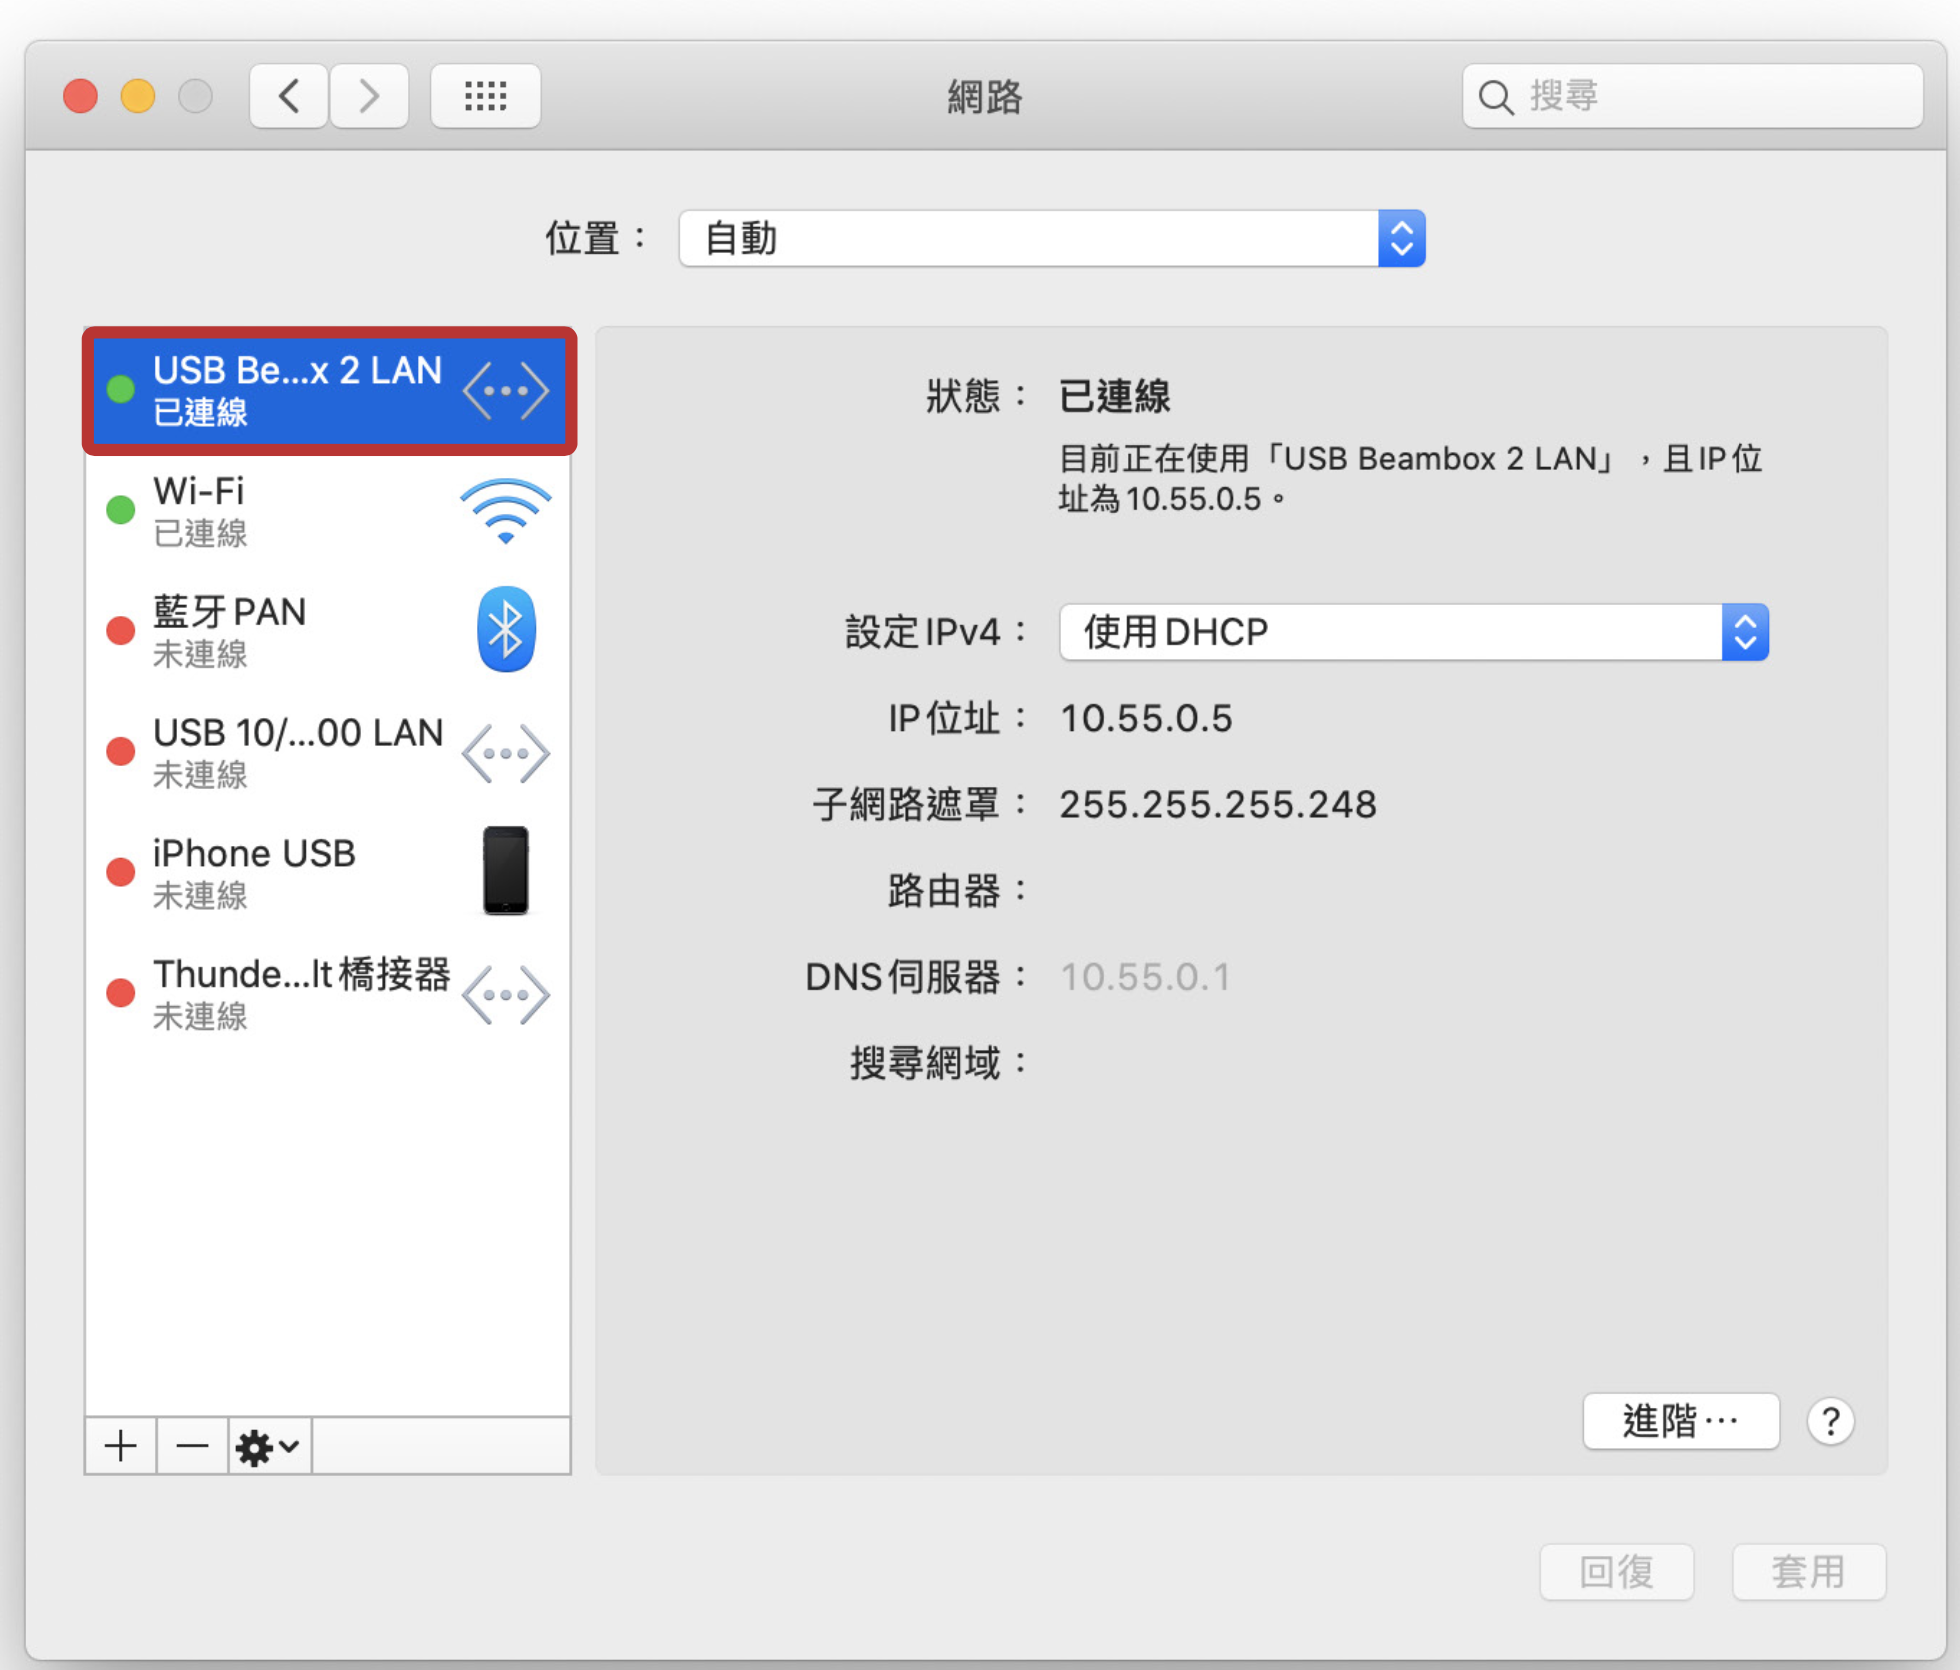Click the Wi-Fi signal icon
This screenshot has width=1960, height=1670.
point(505,510)
